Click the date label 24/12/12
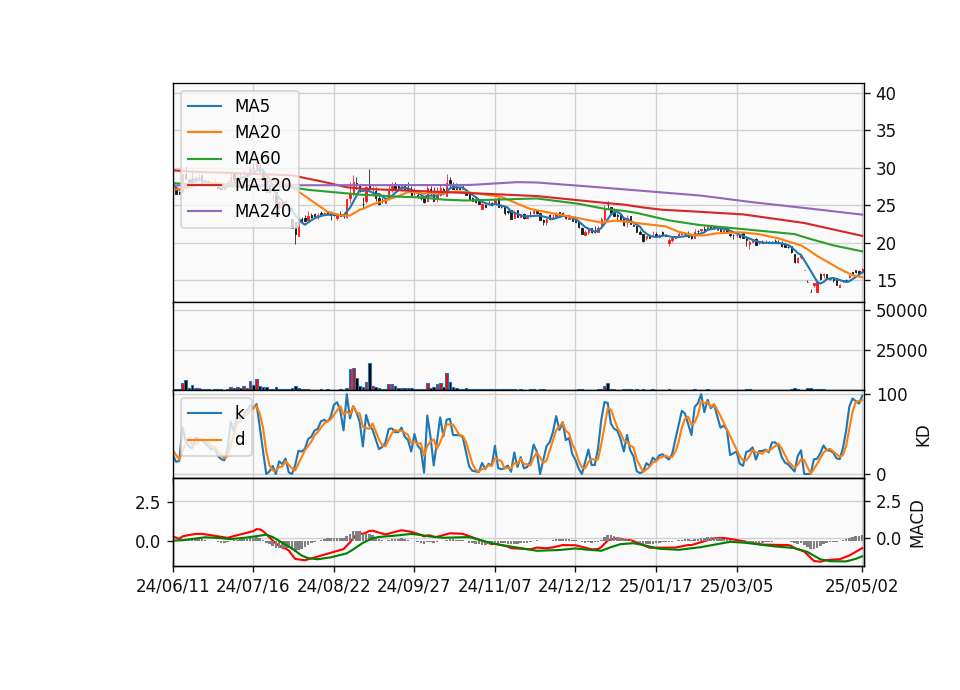 [x=575, y=586]
